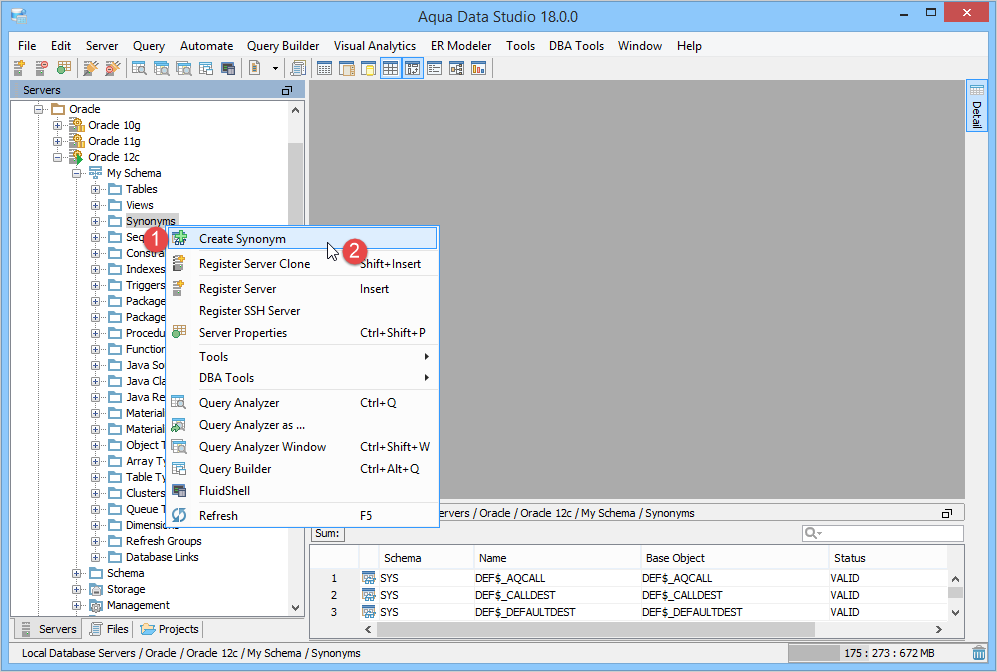Sort by the Schema column header

(x=426, y=558)
